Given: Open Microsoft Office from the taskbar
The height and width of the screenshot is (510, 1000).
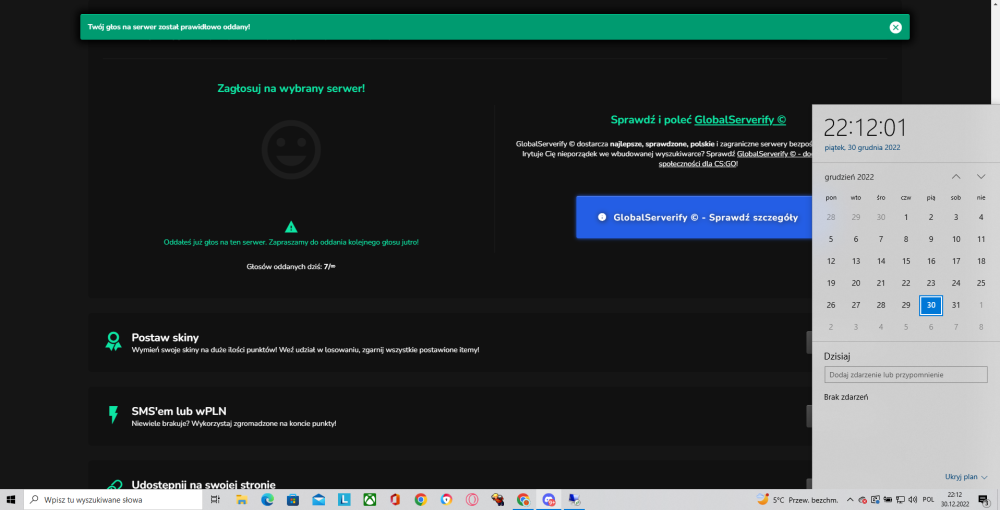Looking at the screenshot, I should 395,500.
